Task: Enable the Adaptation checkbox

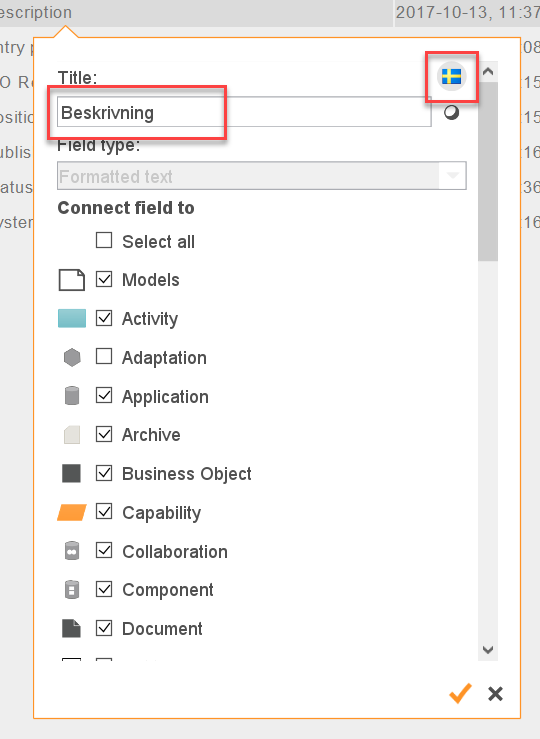Action: [x=104, y=357]
